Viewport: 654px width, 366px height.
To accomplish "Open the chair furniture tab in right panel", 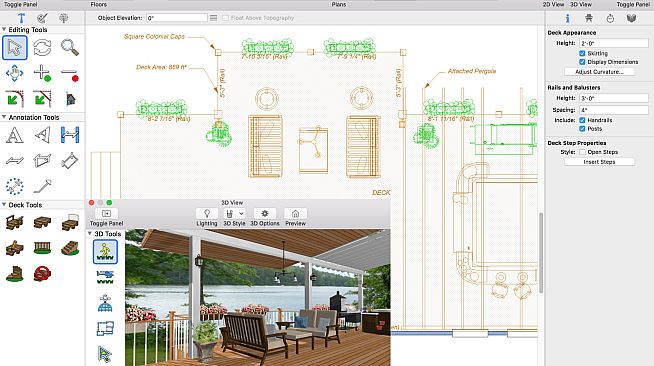I will (589, 18).
